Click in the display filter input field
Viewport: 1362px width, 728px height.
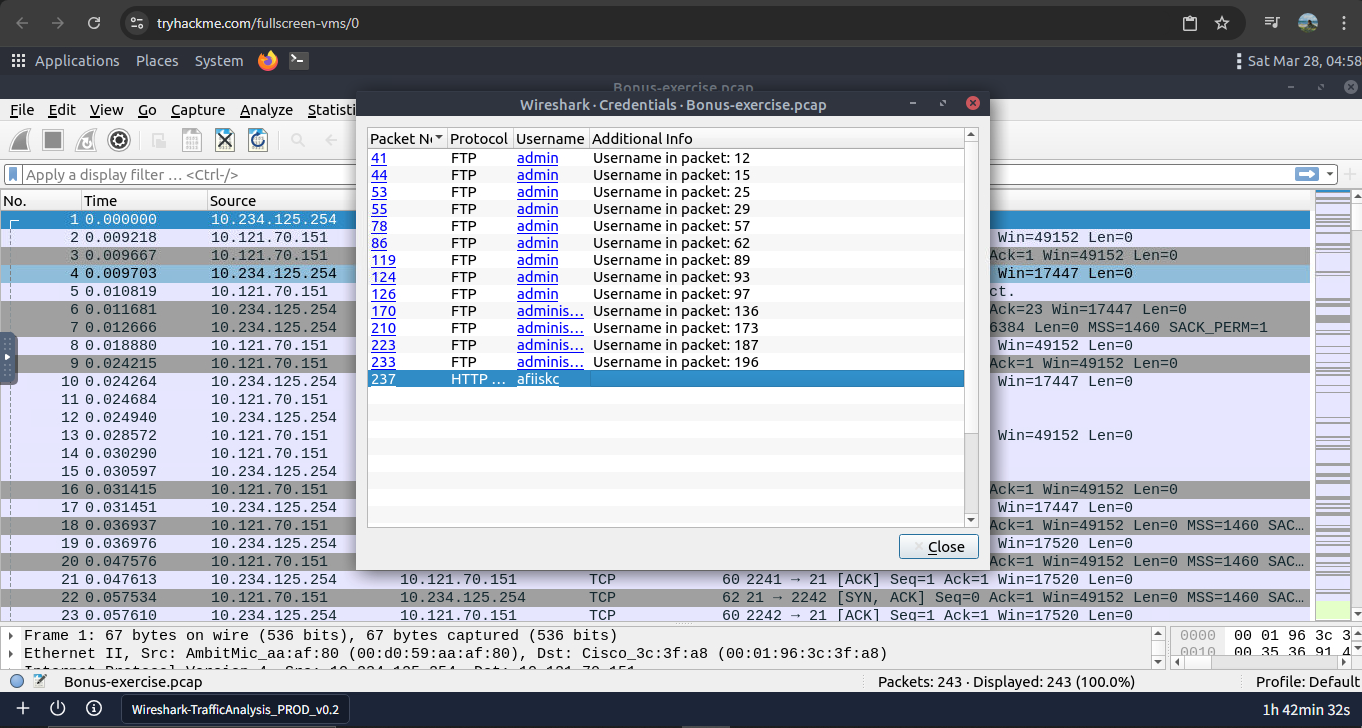[600, 175]
